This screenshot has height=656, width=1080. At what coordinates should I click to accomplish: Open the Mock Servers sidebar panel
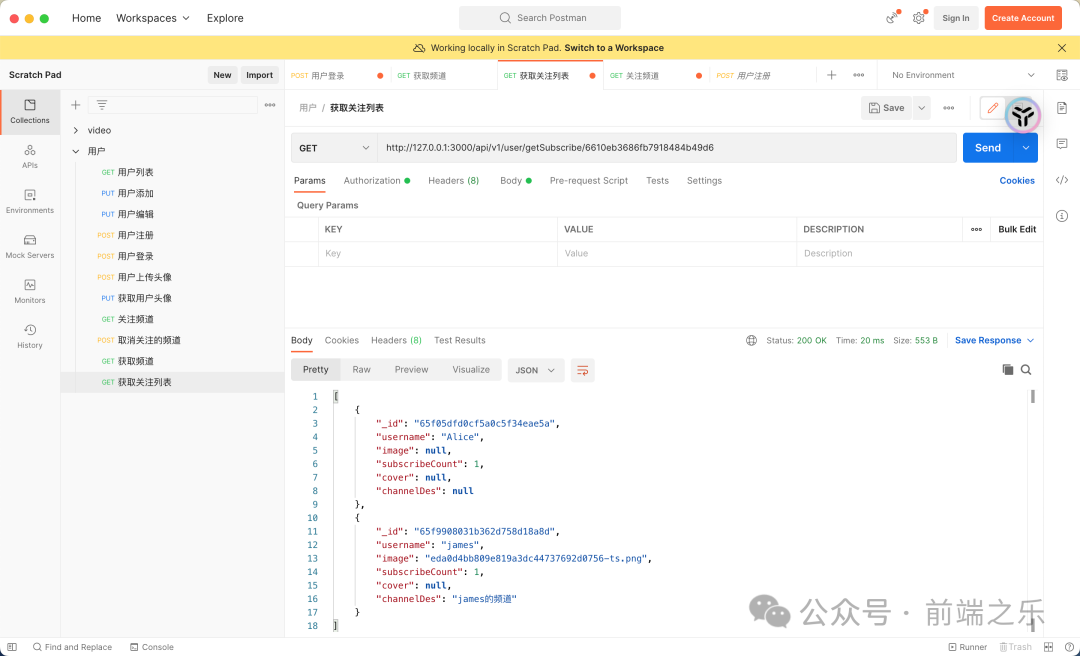point(30,247)
